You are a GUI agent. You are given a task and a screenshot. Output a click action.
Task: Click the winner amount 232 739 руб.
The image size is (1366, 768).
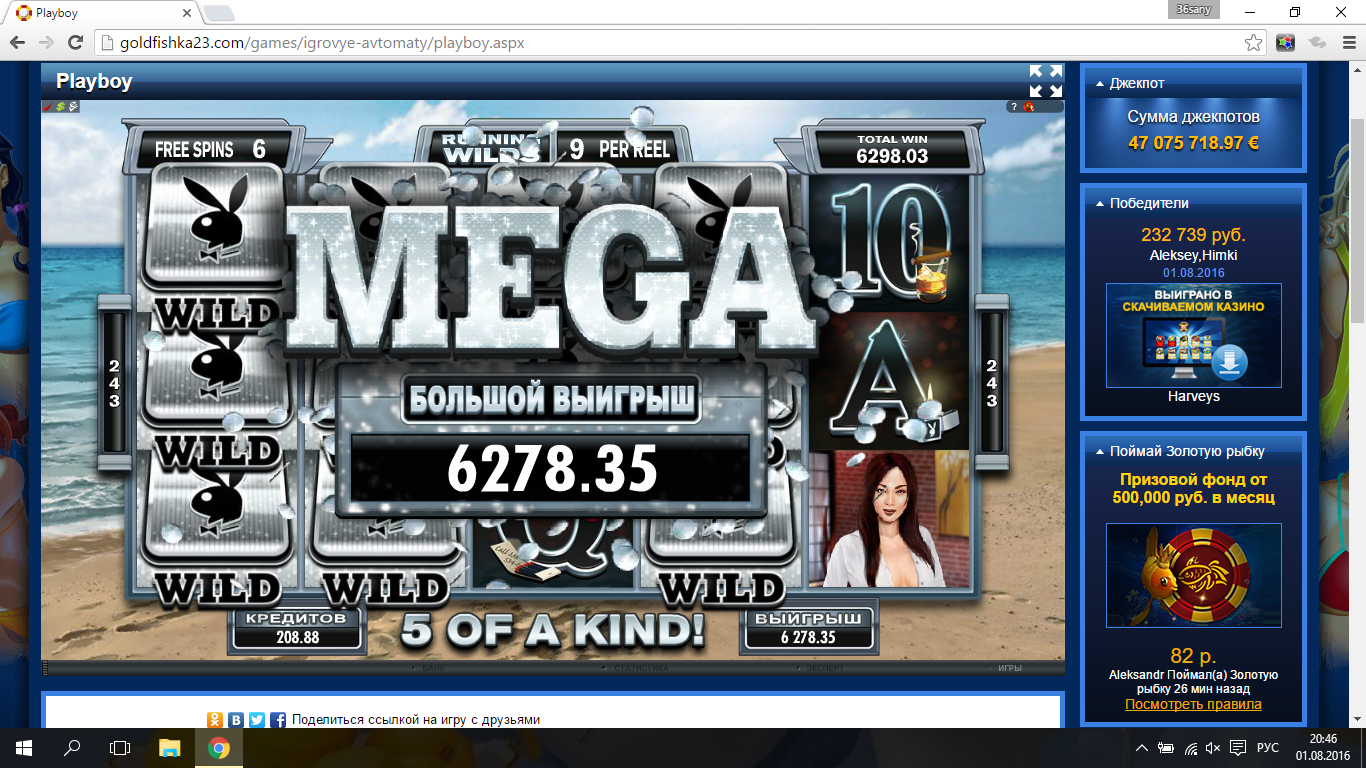(1193, 235)
